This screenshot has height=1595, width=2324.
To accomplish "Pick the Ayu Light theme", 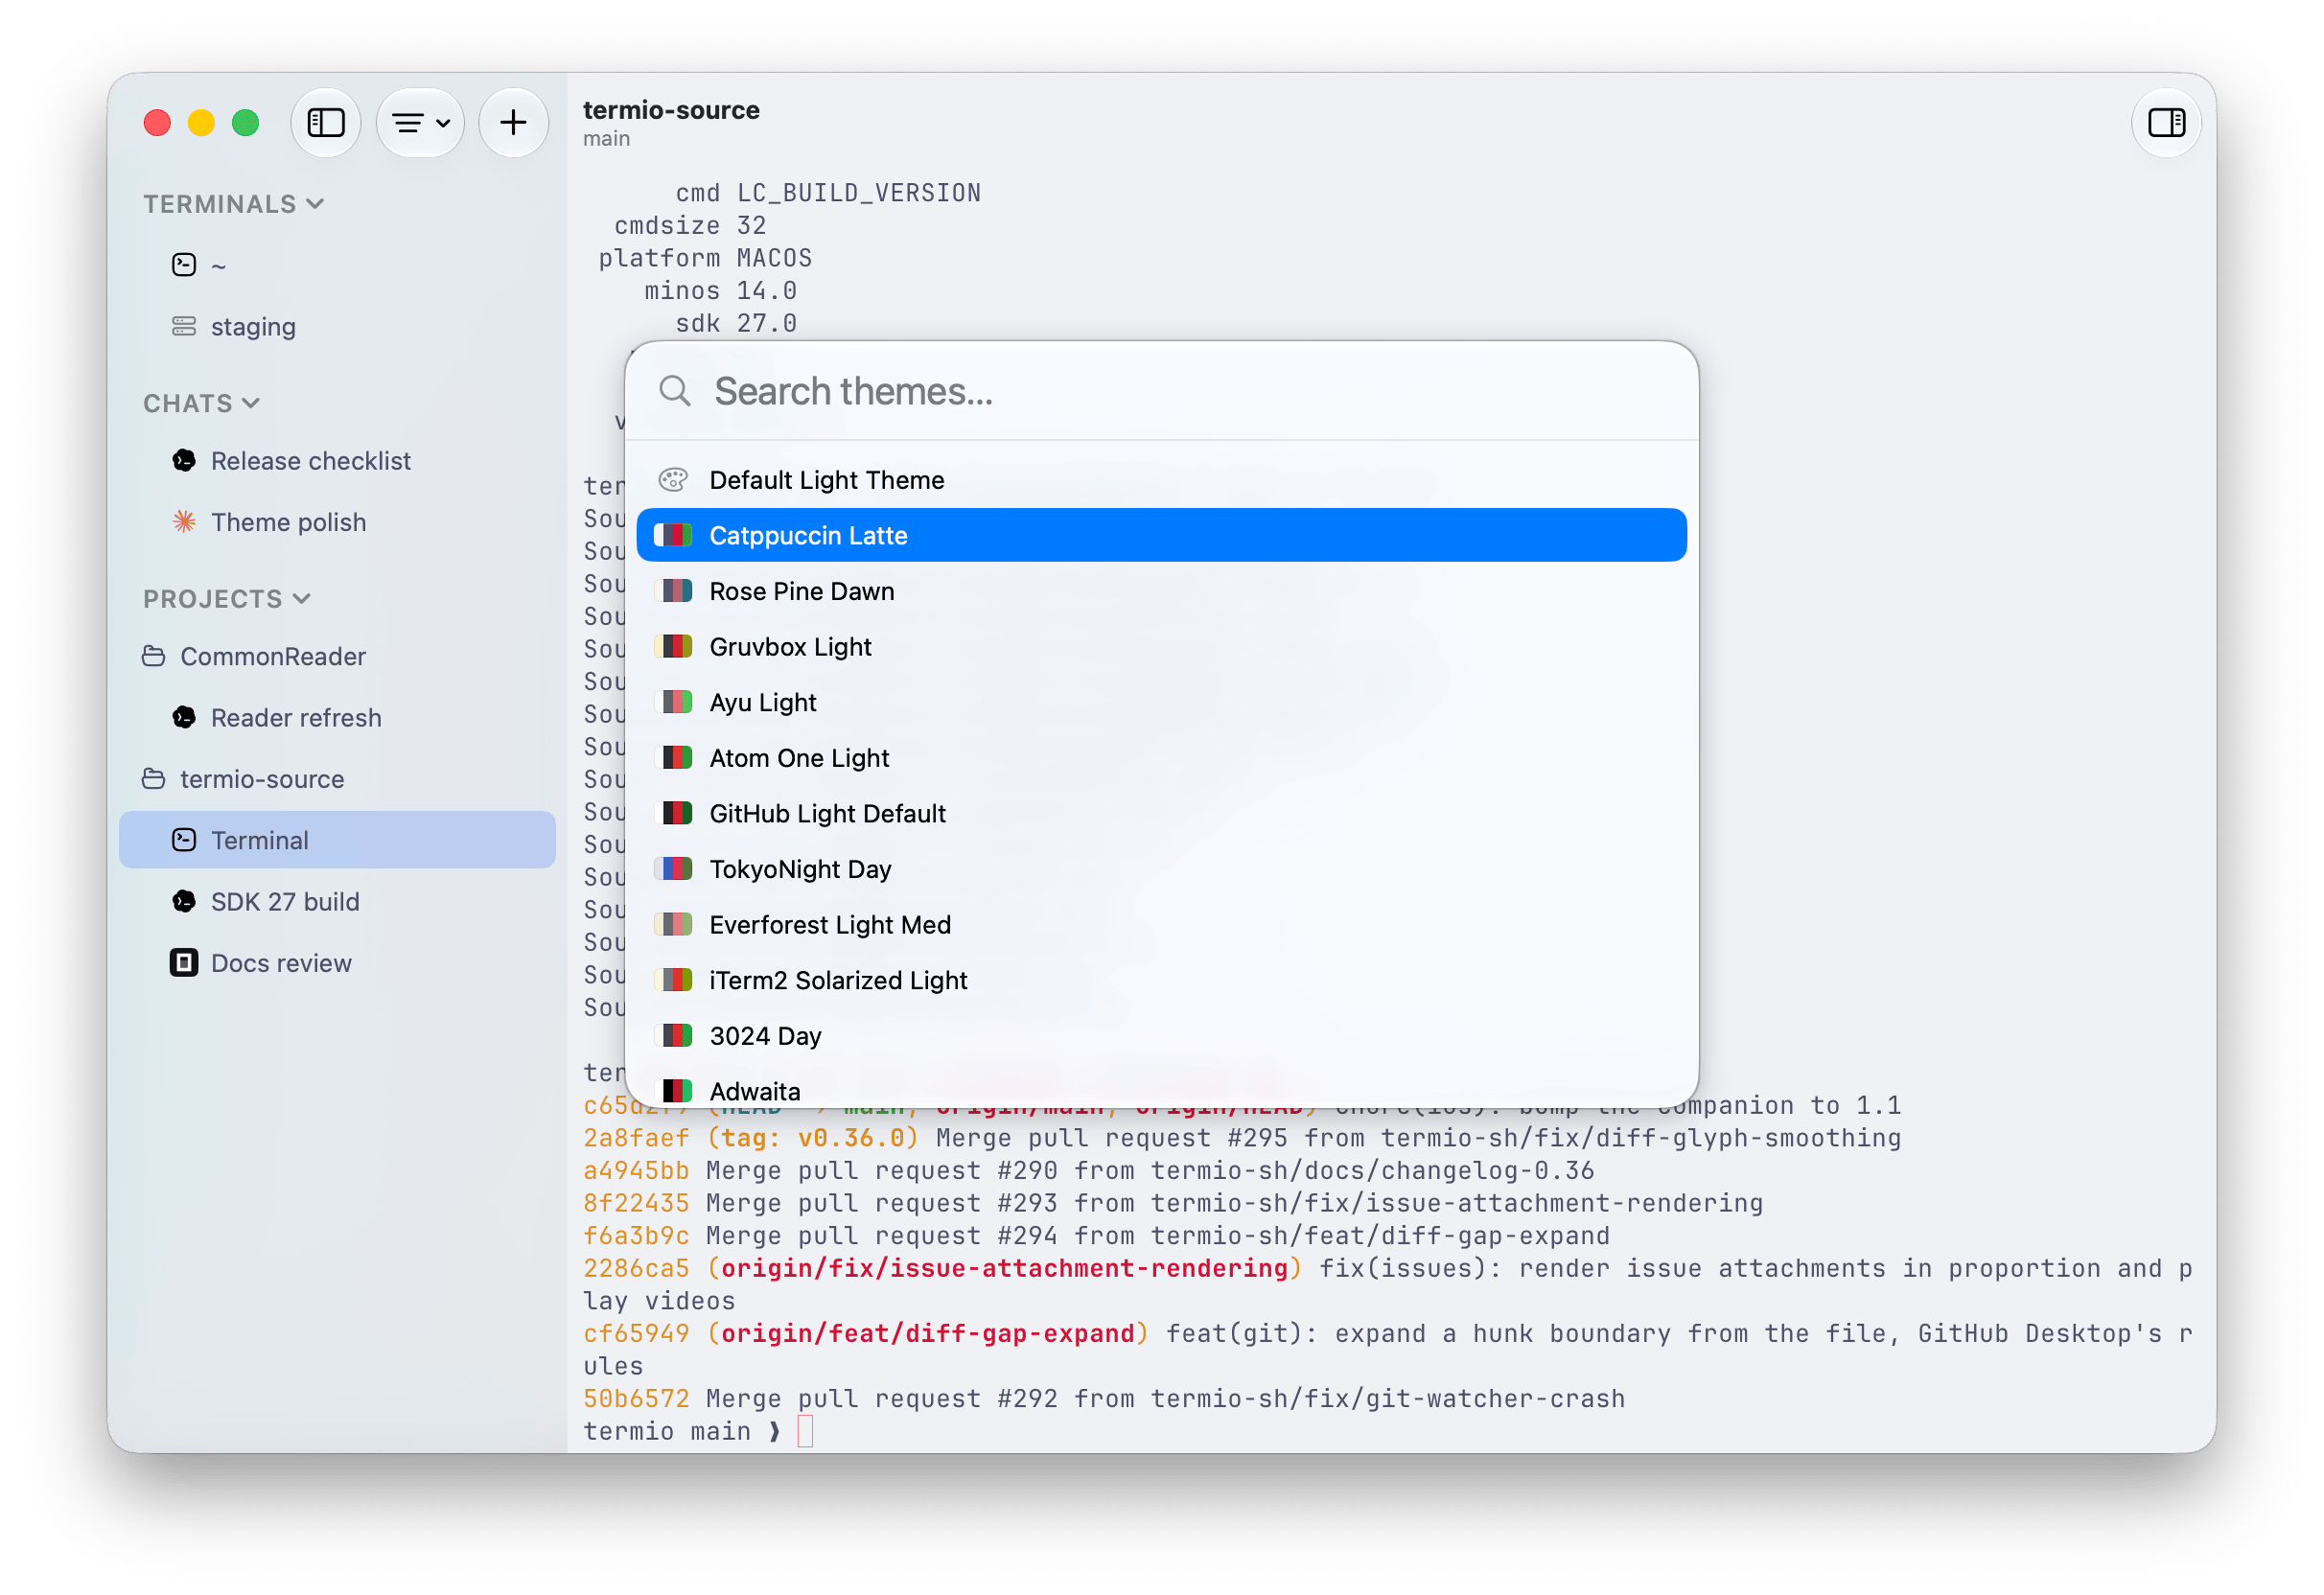I will tap(1161, 702).
